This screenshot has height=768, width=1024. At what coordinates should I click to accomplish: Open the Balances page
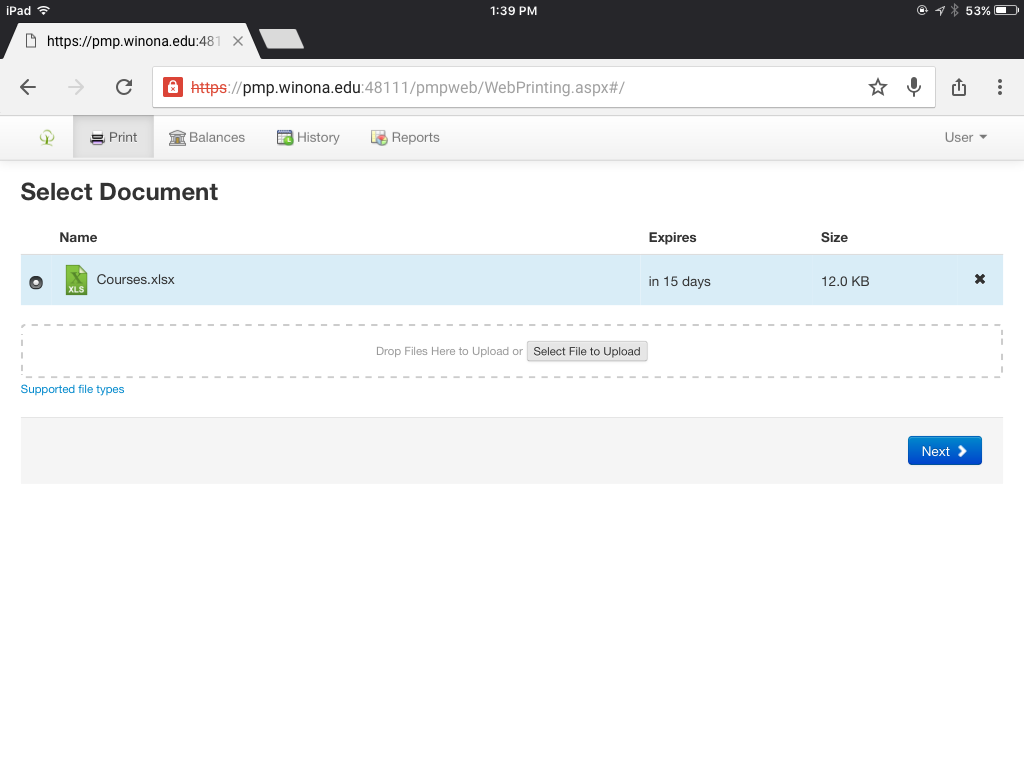[207, 138]
